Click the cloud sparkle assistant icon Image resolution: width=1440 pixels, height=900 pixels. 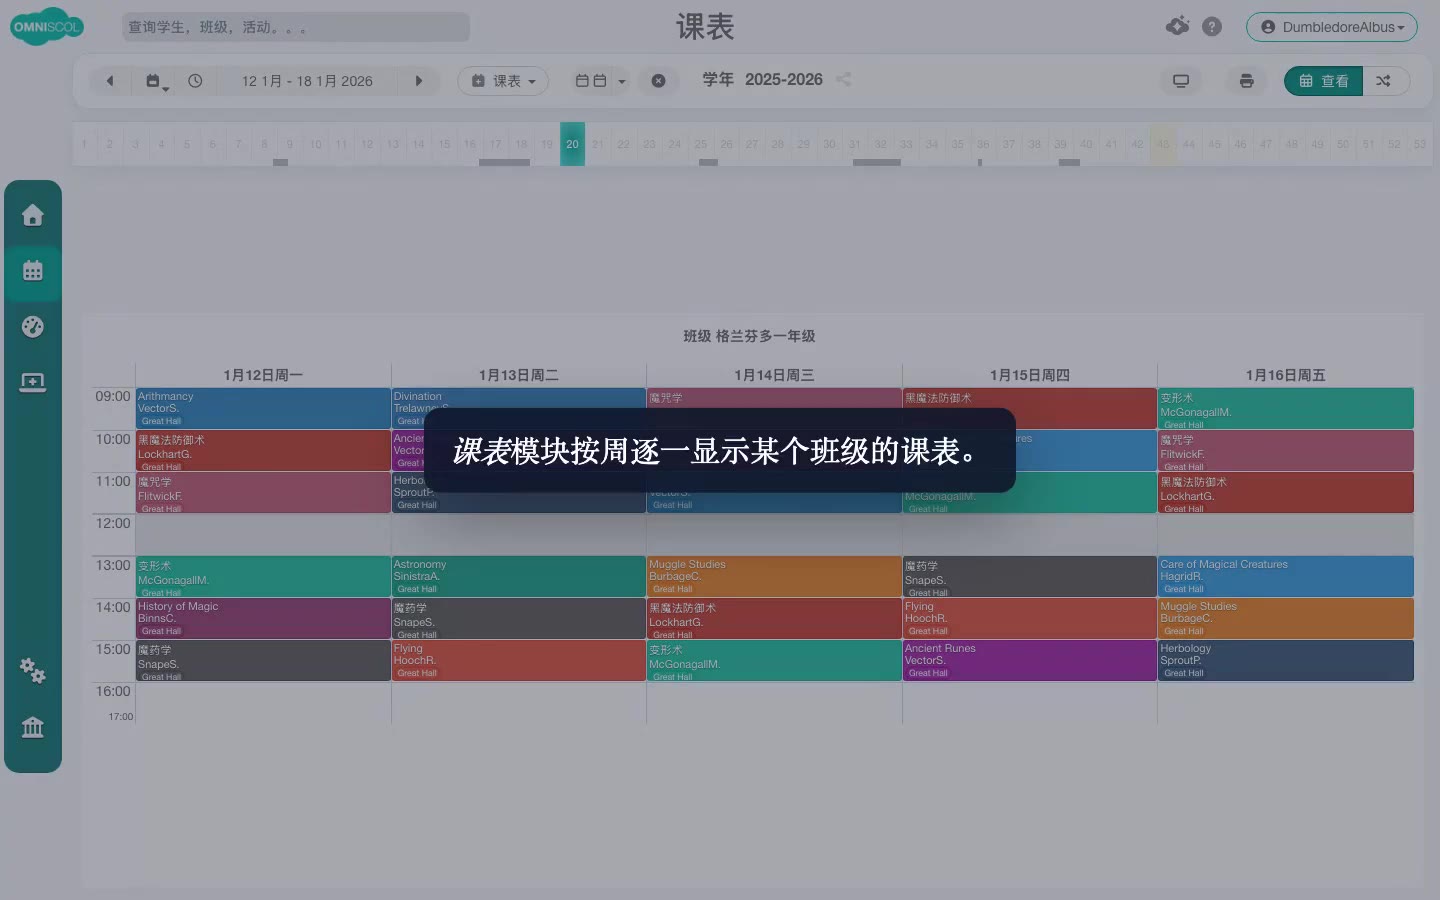(1178, 26)
